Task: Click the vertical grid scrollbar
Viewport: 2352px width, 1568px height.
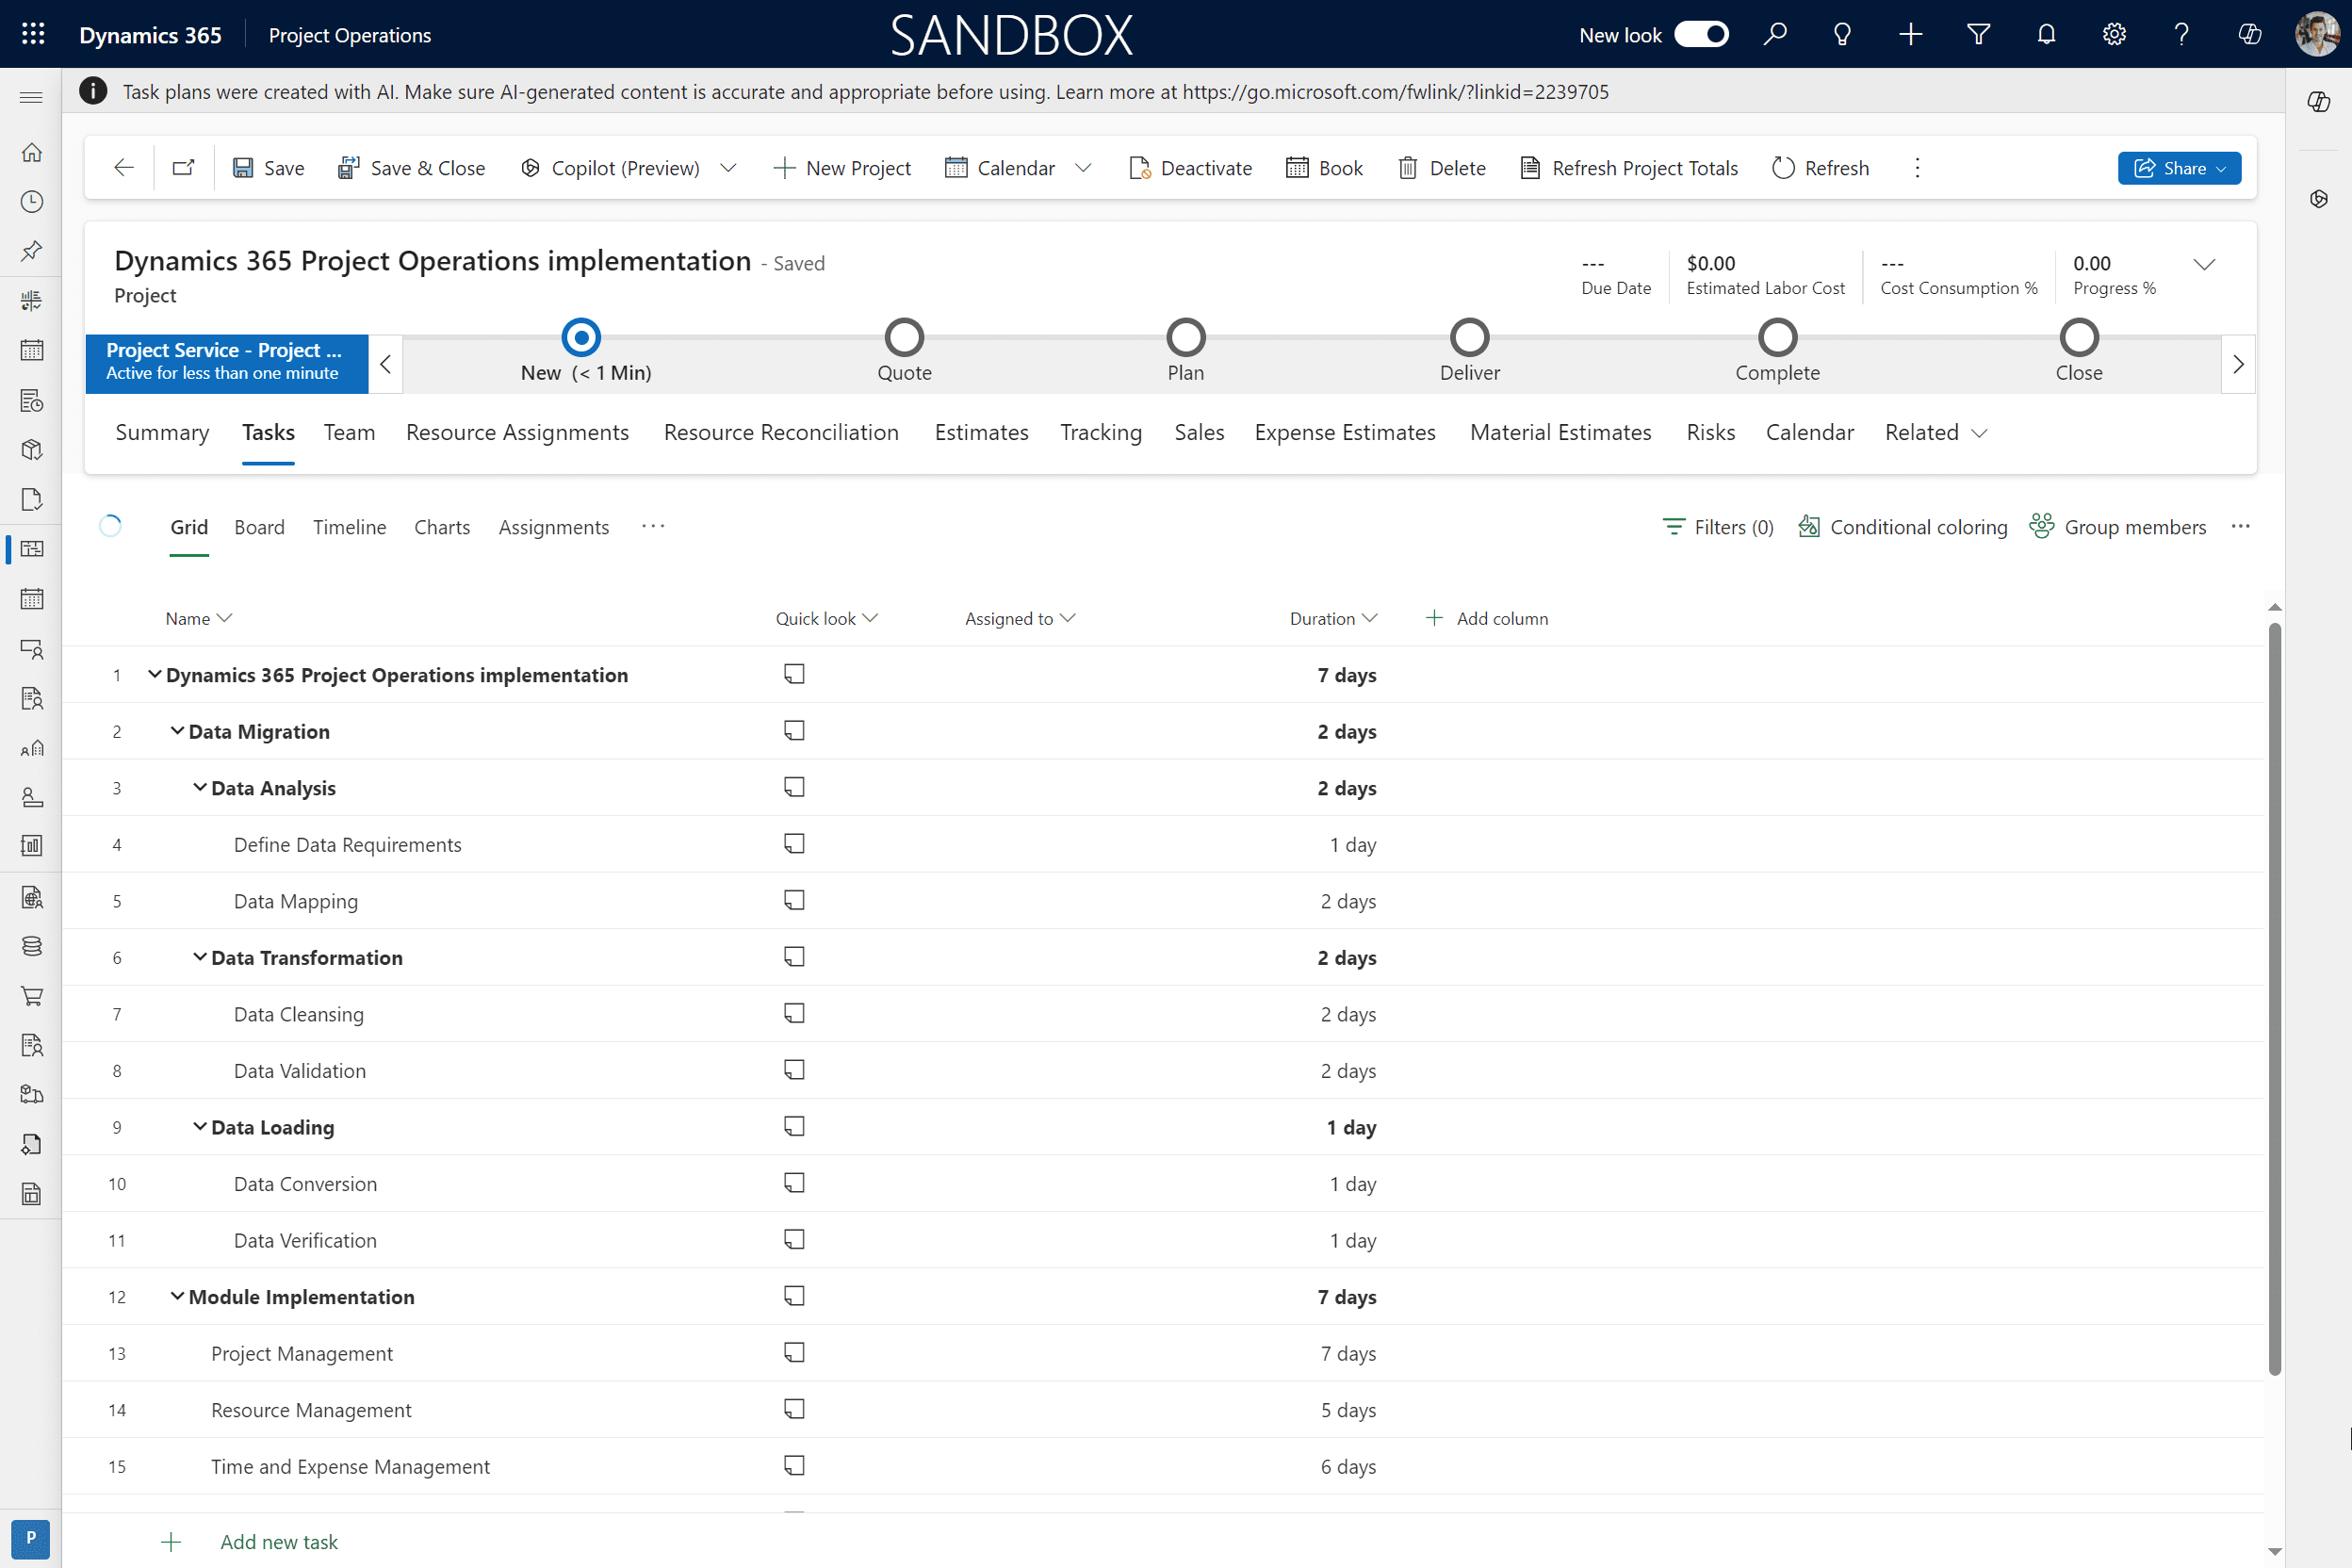Action: pos(2274,1000)
